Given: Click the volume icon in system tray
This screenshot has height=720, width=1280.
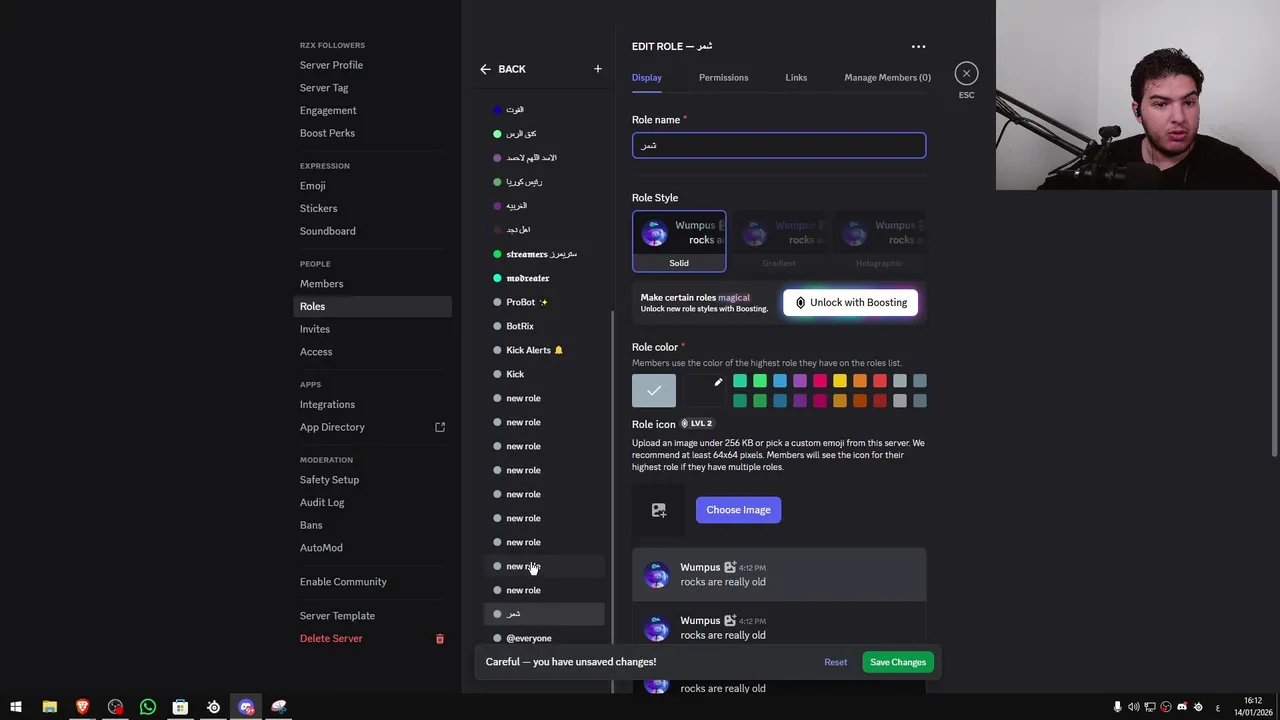Looking at the screenshot, I should coord(1133,707).
